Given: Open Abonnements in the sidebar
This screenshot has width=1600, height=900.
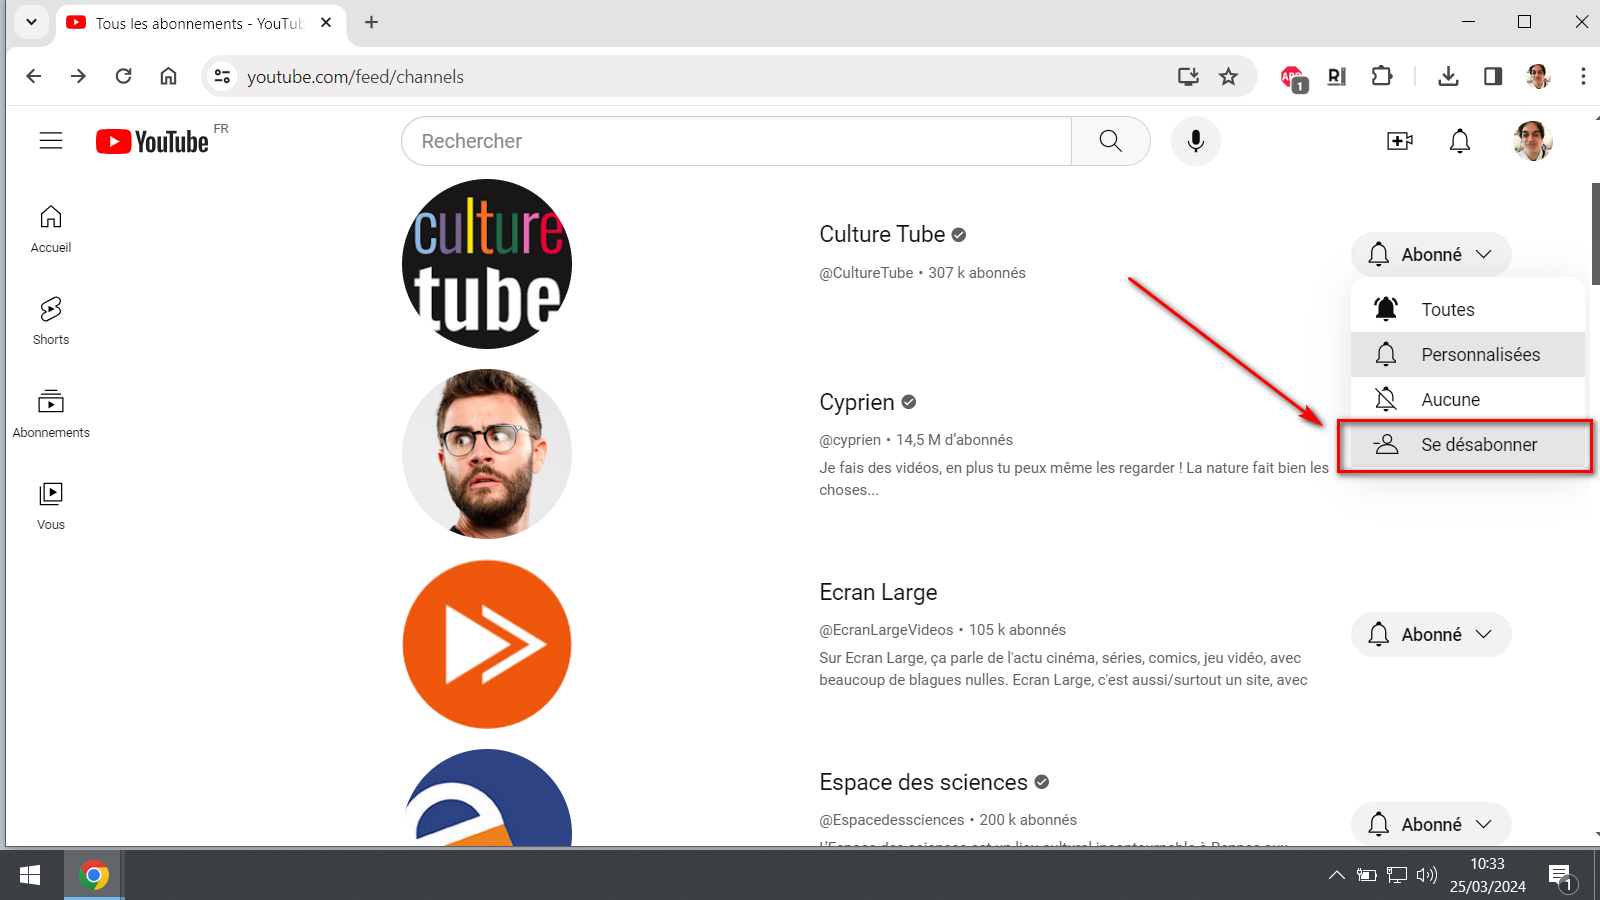Looking at the screenshot, I should tap(51, 414).
